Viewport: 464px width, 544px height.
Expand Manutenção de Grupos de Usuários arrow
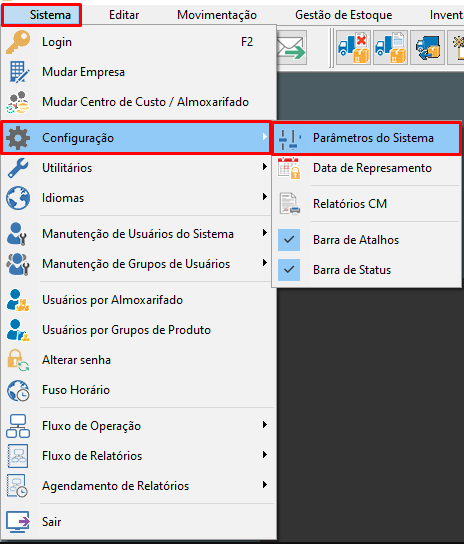click(x=265, y=263)
